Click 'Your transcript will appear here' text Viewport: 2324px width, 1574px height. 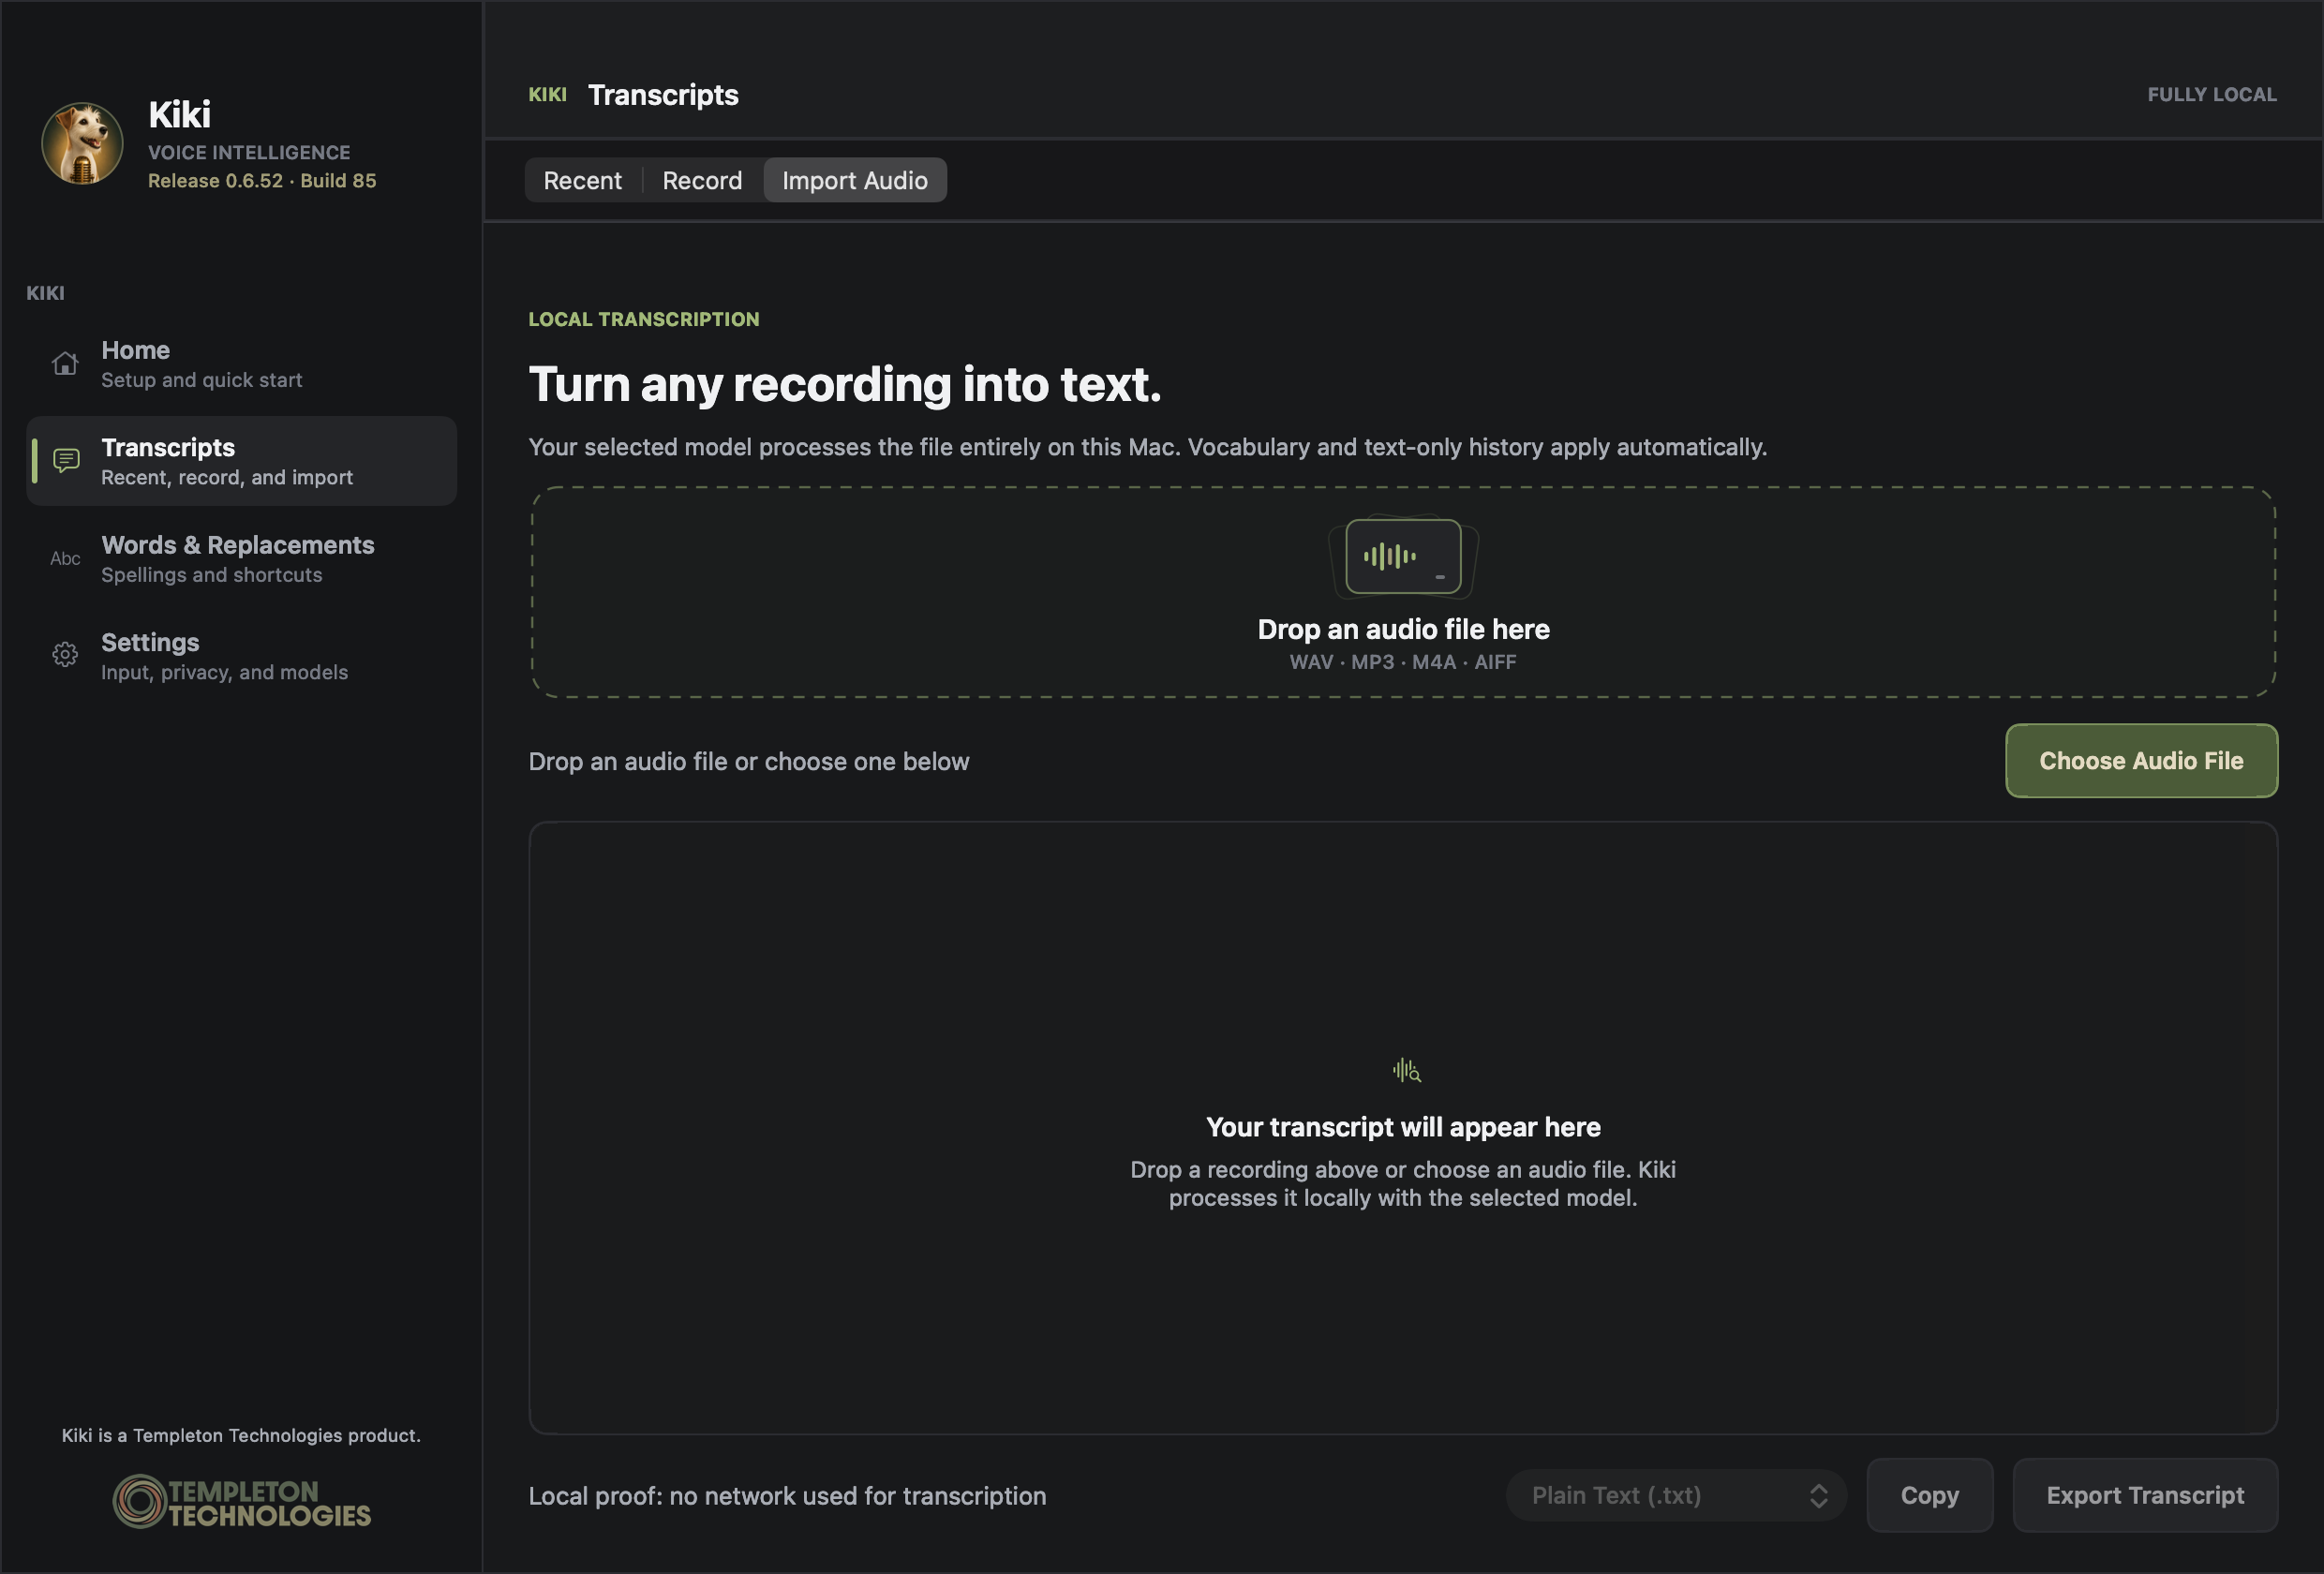pyautogui.click(x=1403, y=1127)
